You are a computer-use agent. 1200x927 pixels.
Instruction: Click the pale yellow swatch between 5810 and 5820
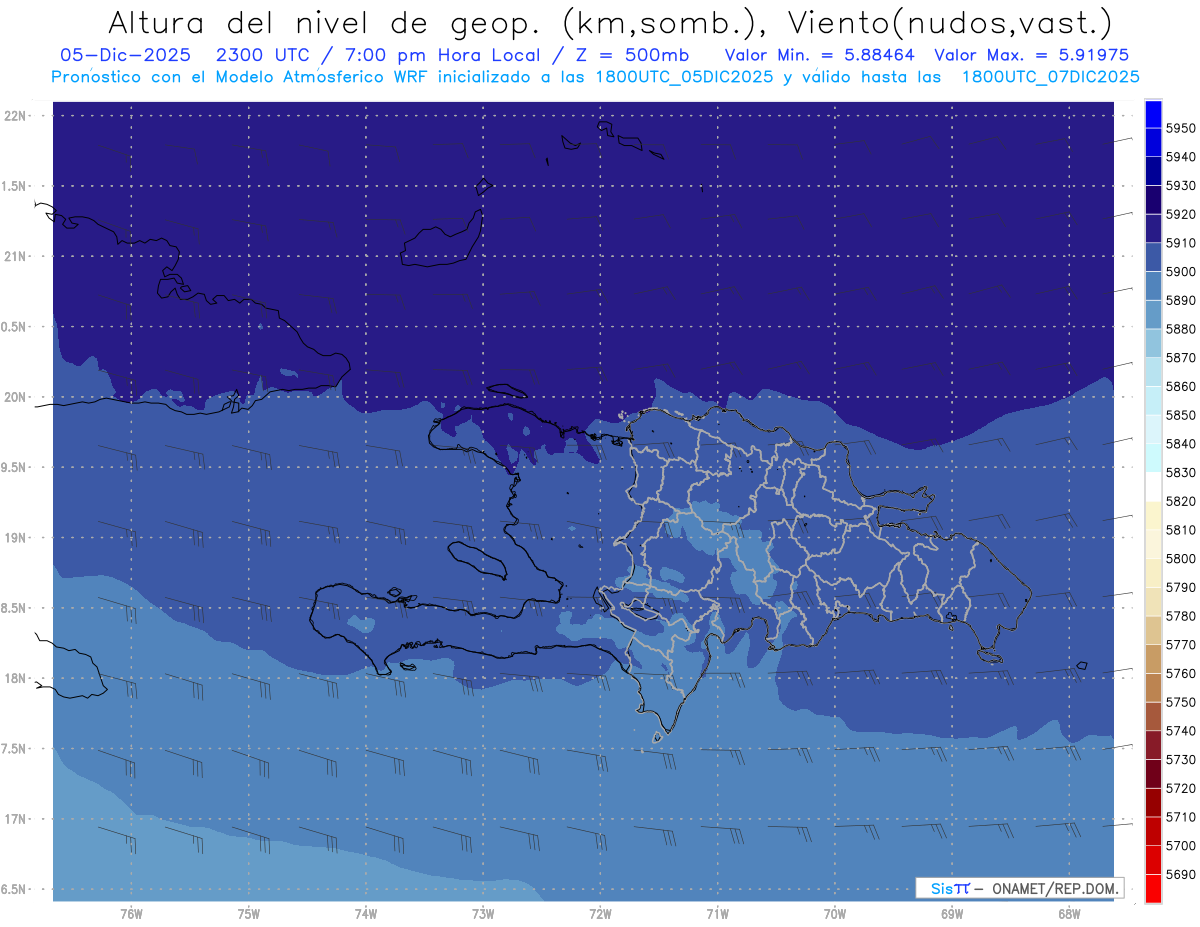1153,515
